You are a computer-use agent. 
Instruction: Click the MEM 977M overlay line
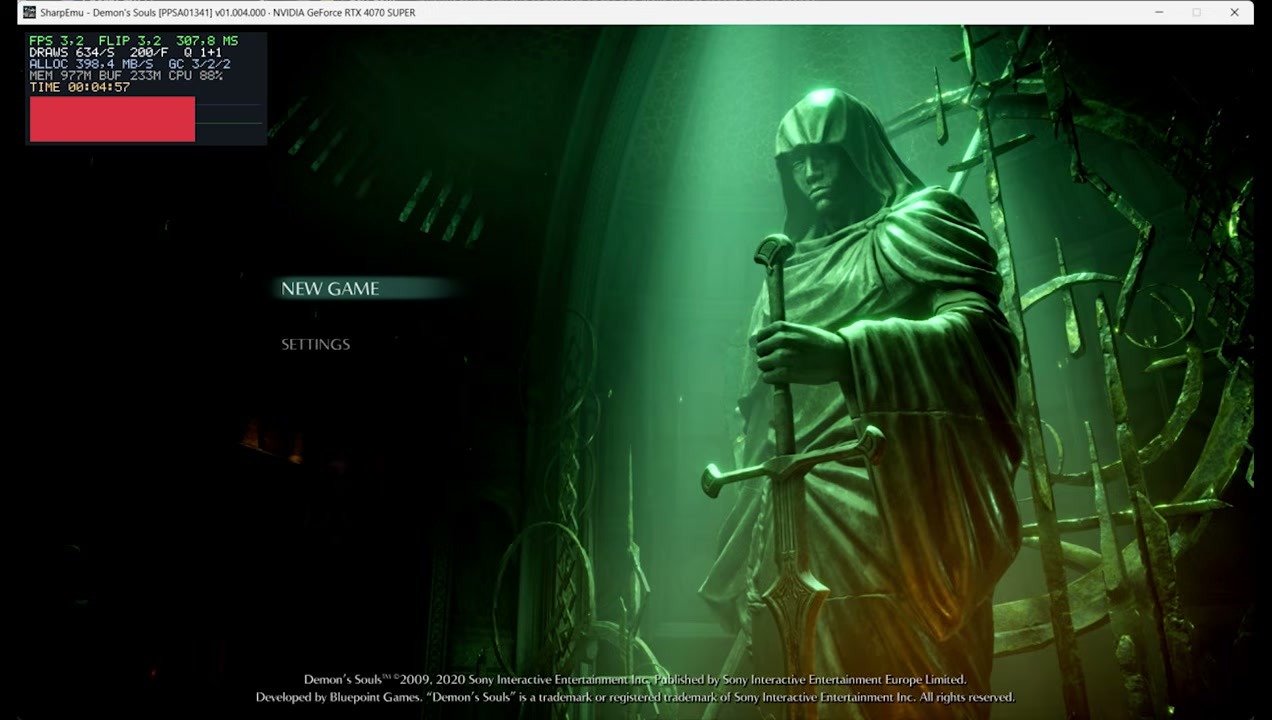pyautogui.click(x=126, y=76)
